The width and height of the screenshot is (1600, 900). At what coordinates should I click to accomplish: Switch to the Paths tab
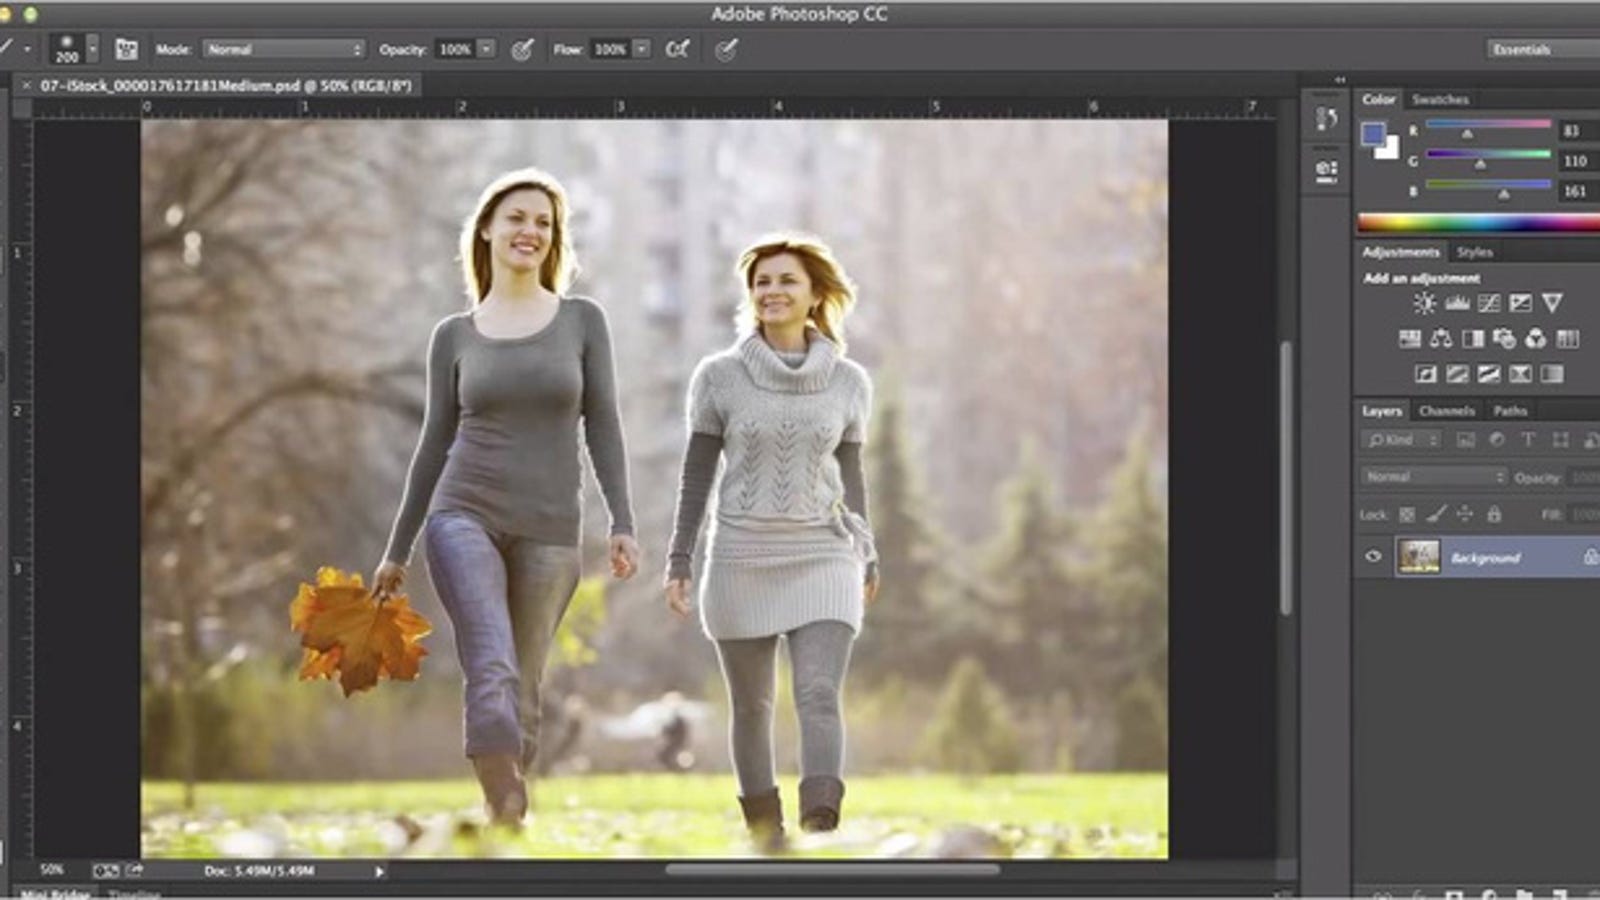1509,411
